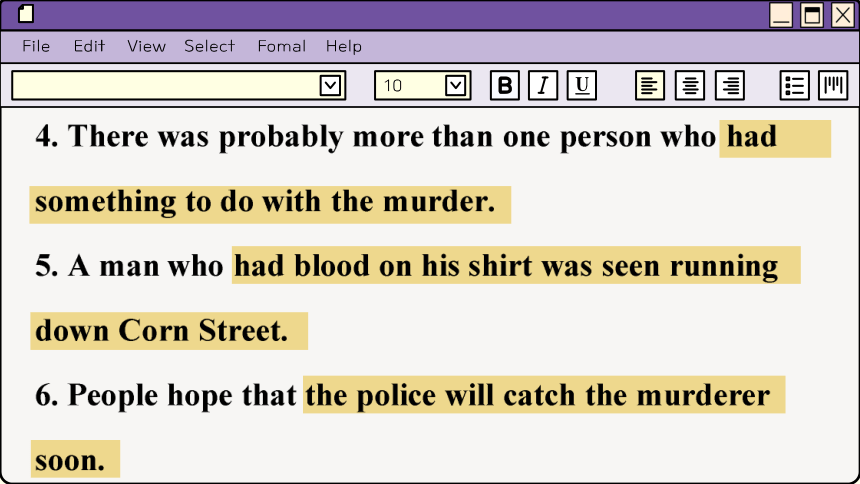Click the column layout icon
Screen dimensions: 860x484
point(833,85)
